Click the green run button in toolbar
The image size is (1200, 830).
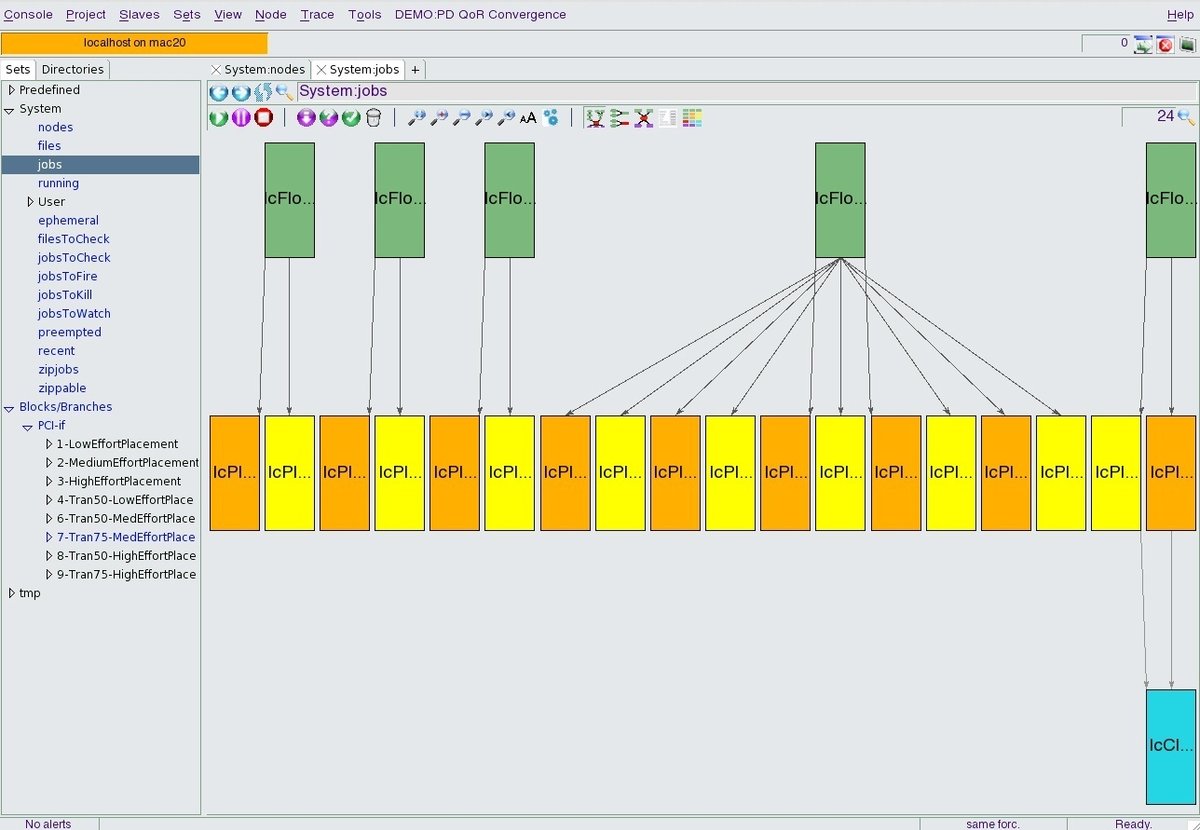(x=218, y=118)
